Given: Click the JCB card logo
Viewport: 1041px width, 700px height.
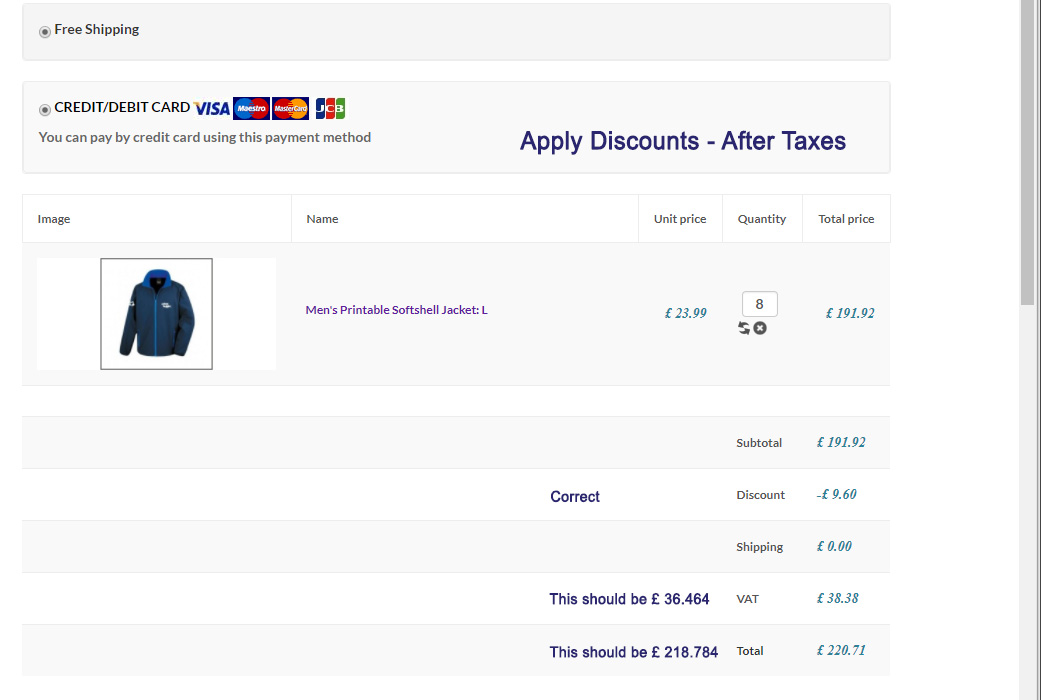Looking at the screenshot, I should pyautogui.click(x=330, y=108).
